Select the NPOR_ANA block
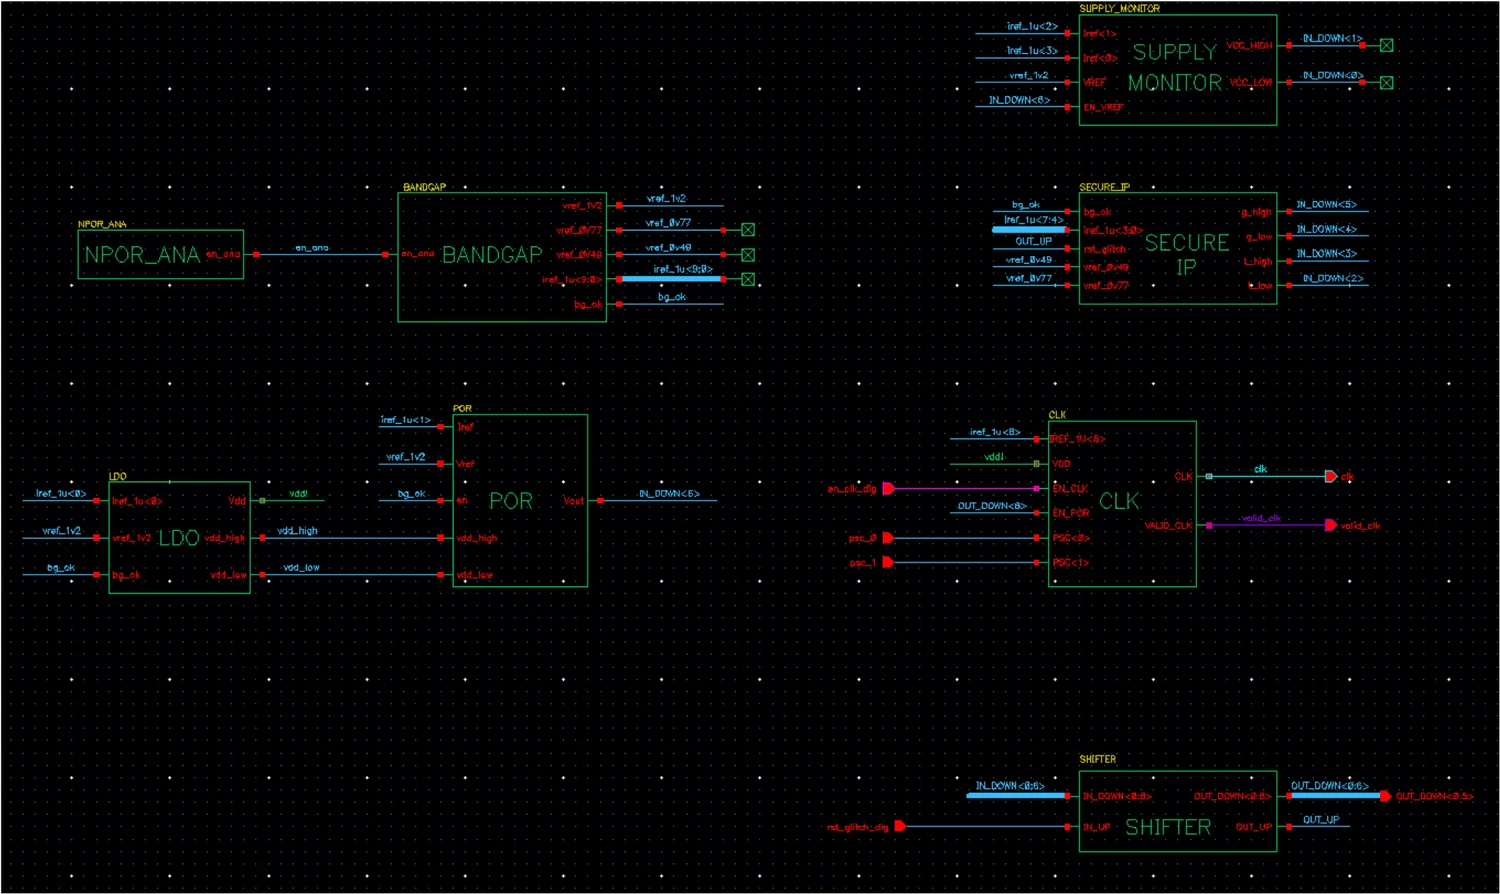This screenshot has width=1500, height=894. 160,255
